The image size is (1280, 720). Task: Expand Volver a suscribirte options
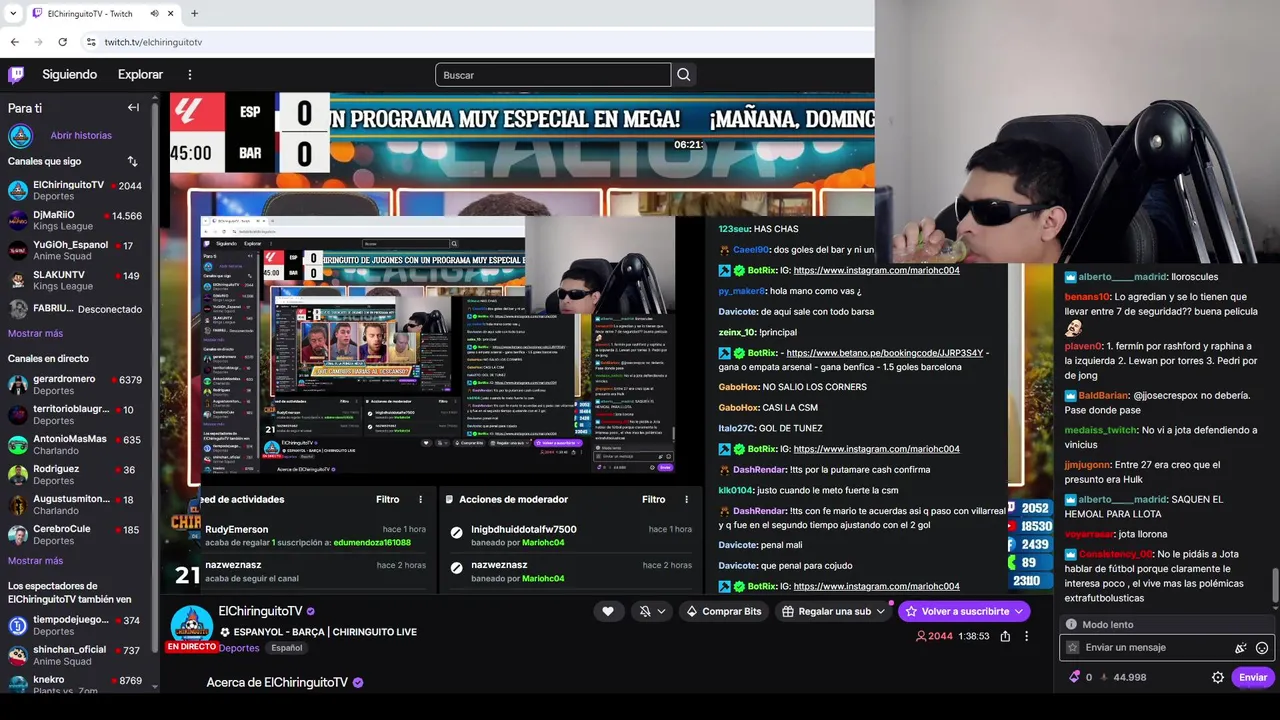tap(1019, 611)
